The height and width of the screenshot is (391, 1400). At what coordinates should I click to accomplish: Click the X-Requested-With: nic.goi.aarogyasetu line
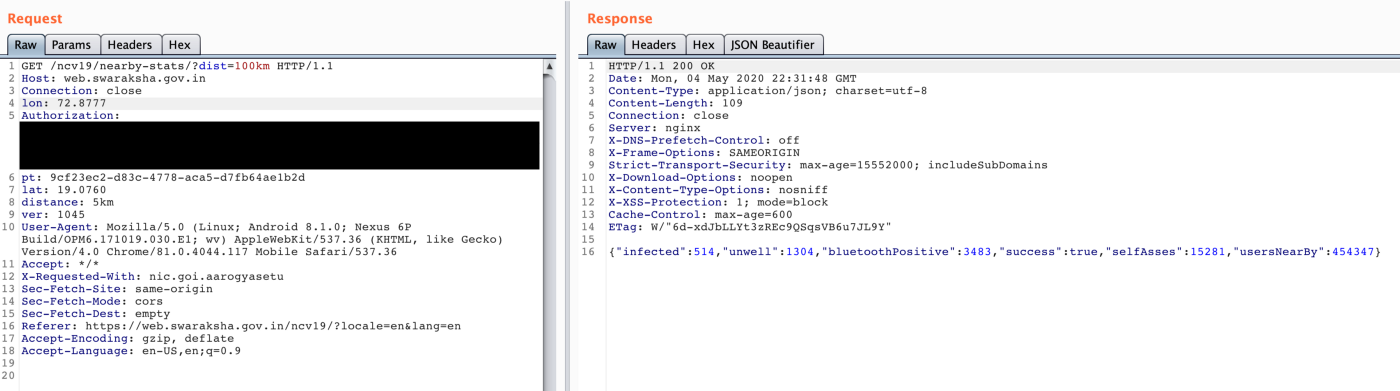point(152,276)
